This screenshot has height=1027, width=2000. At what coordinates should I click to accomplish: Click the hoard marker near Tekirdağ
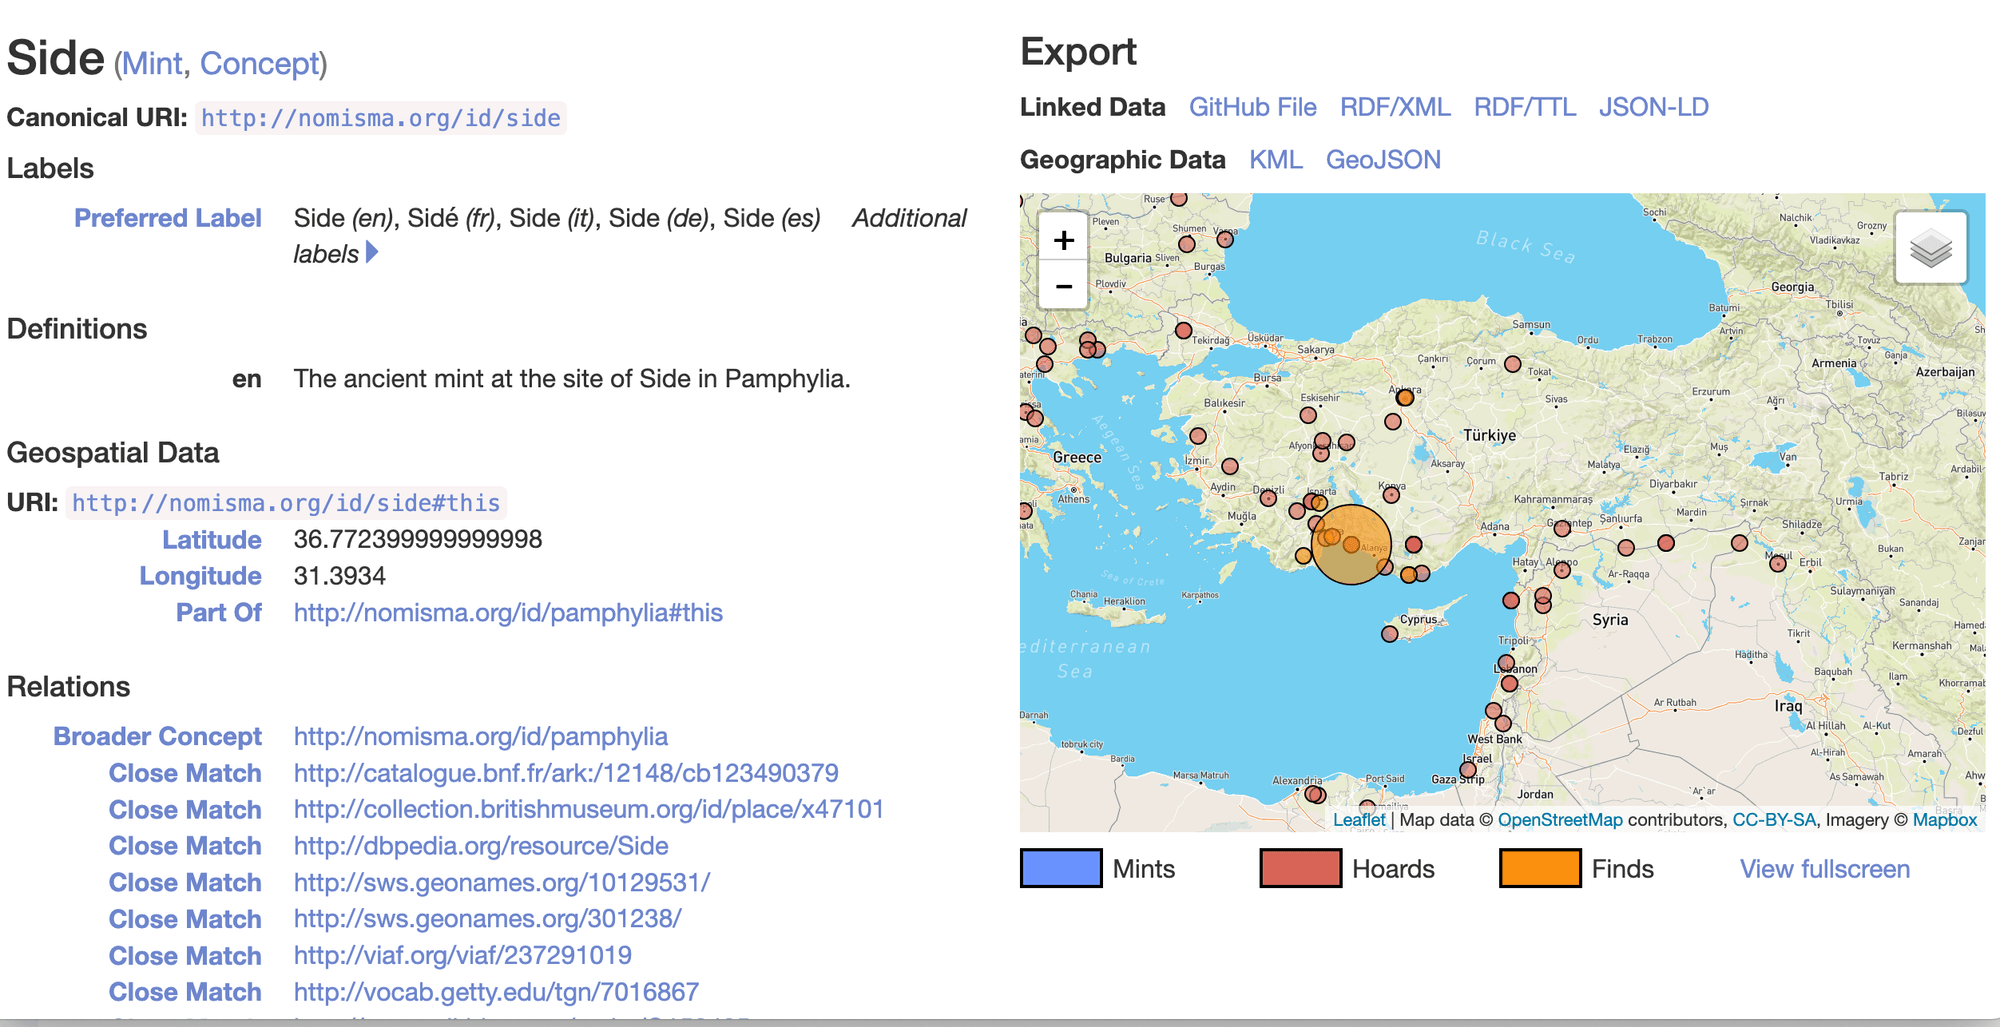click(1184, 330)
